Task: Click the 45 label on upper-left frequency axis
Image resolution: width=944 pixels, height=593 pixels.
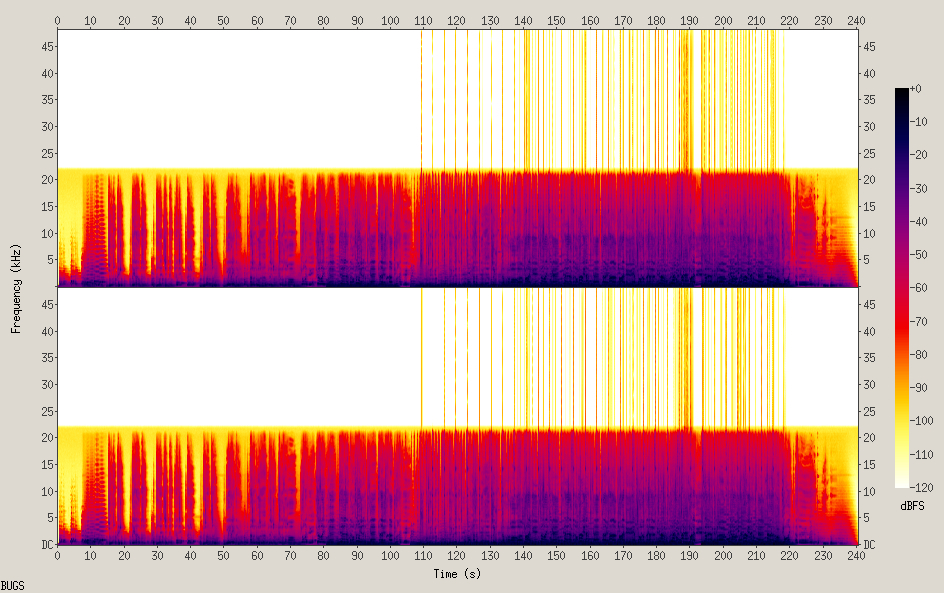Action: coord(46,47)
